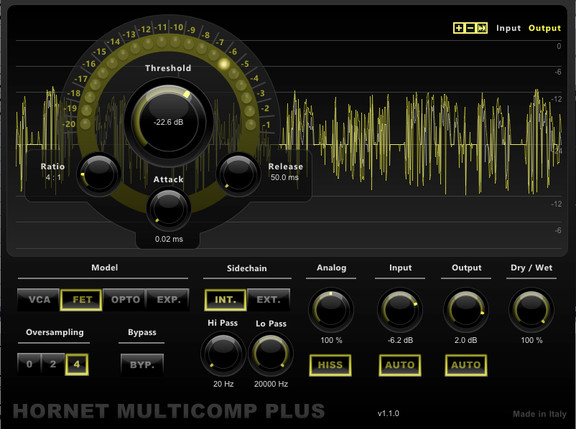
Task: Select the OPTO compressor model
Action: point(125,300)
